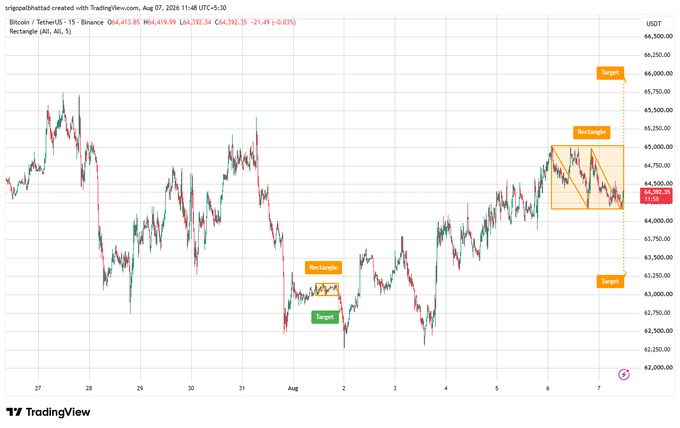Click the 62,250.00 price axis label
The image size is (680, 428).
point(658,350)
